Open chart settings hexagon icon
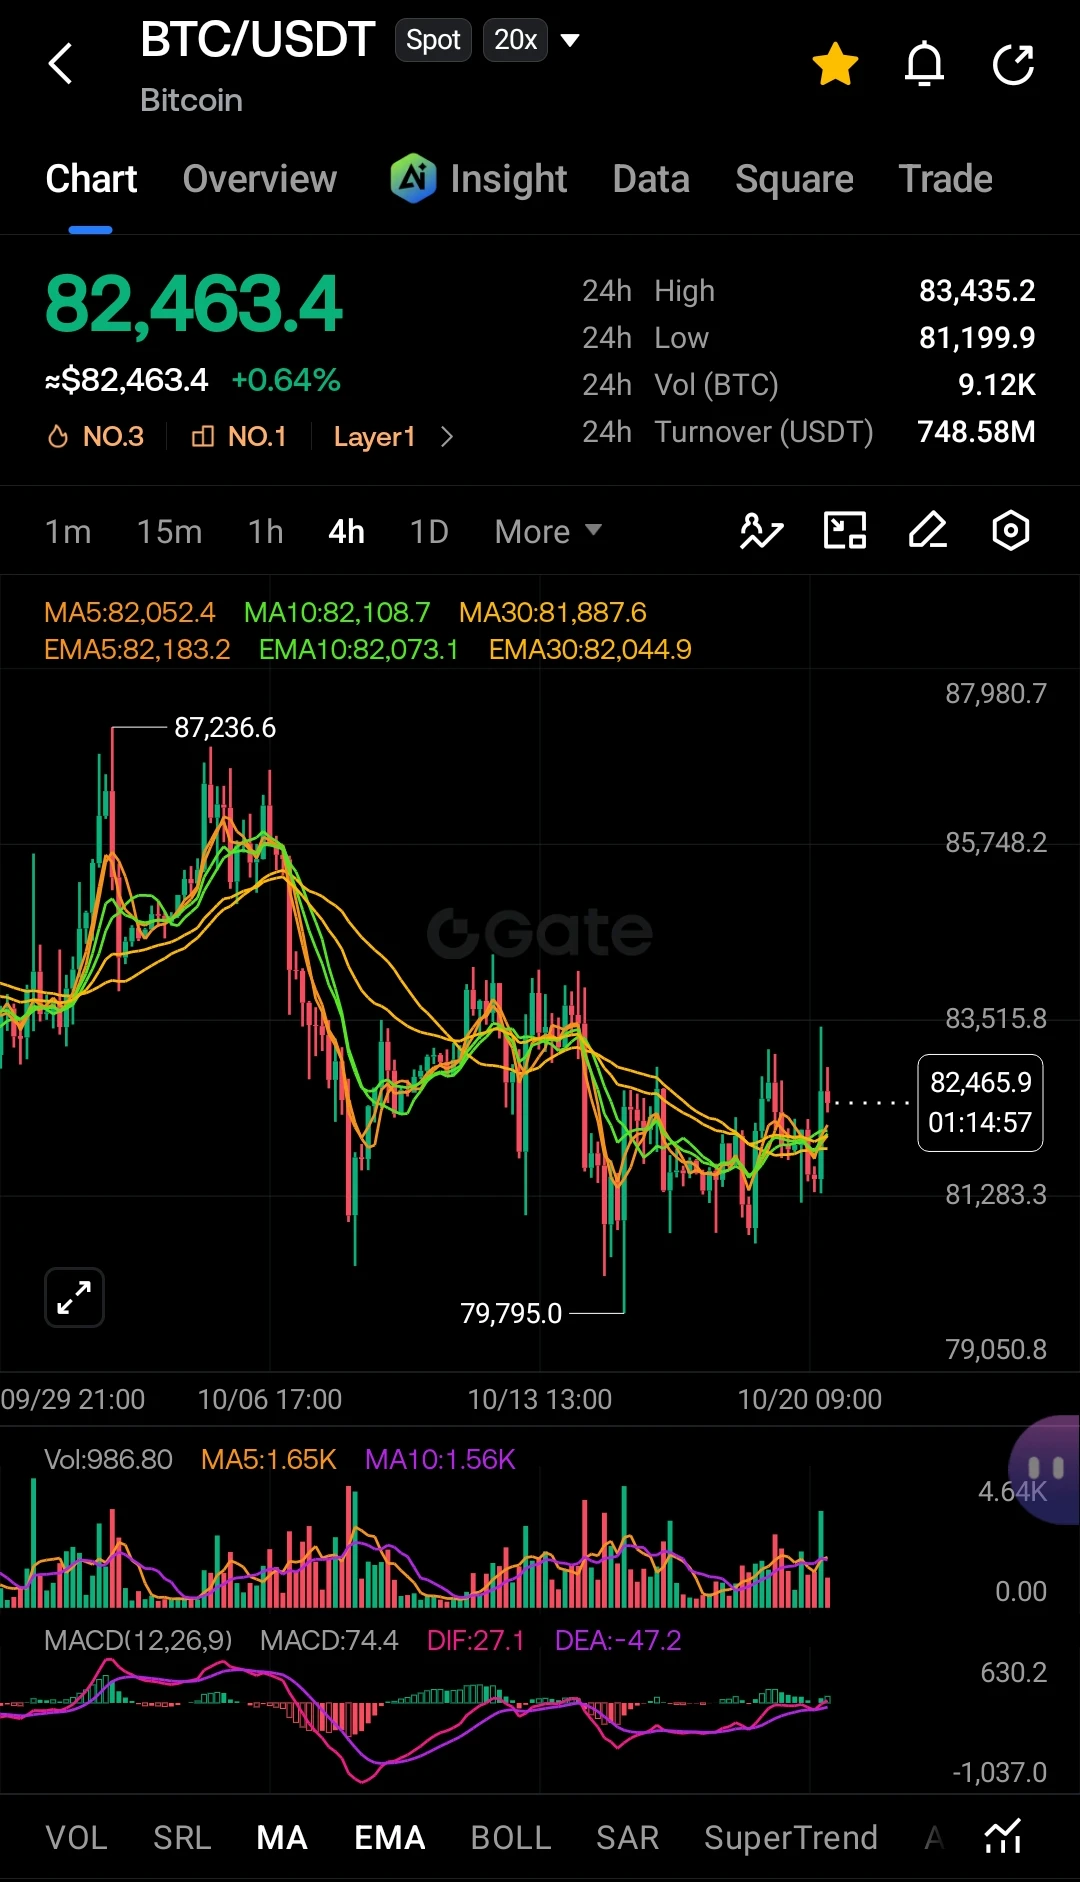The image size is (1080, 1882). [1011, 530]
